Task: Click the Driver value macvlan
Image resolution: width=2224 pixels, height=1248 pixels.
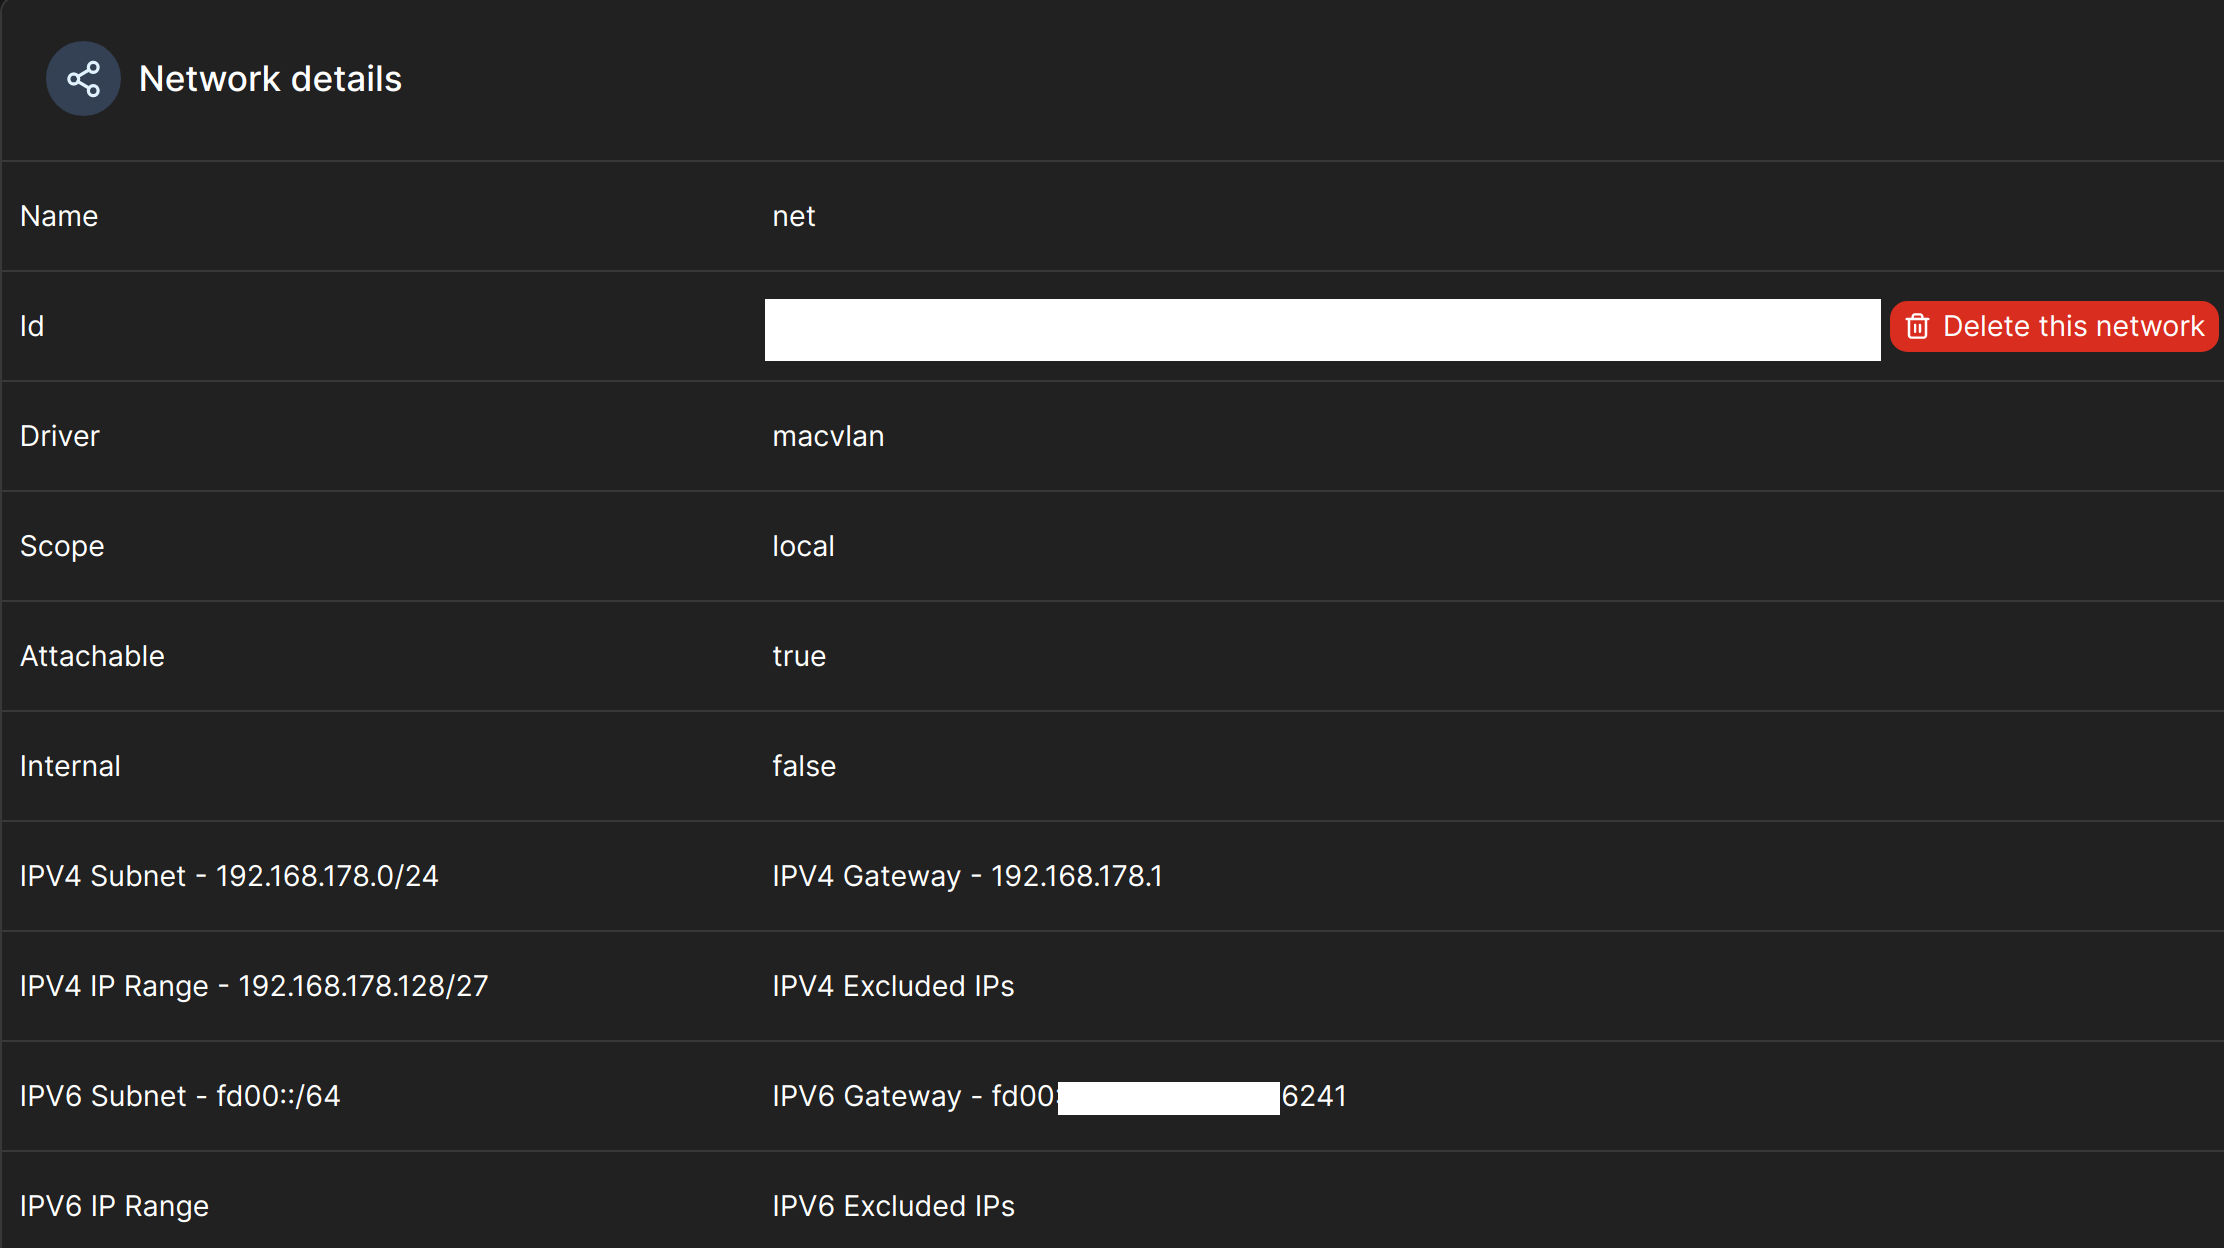Action: pos(828,436)
